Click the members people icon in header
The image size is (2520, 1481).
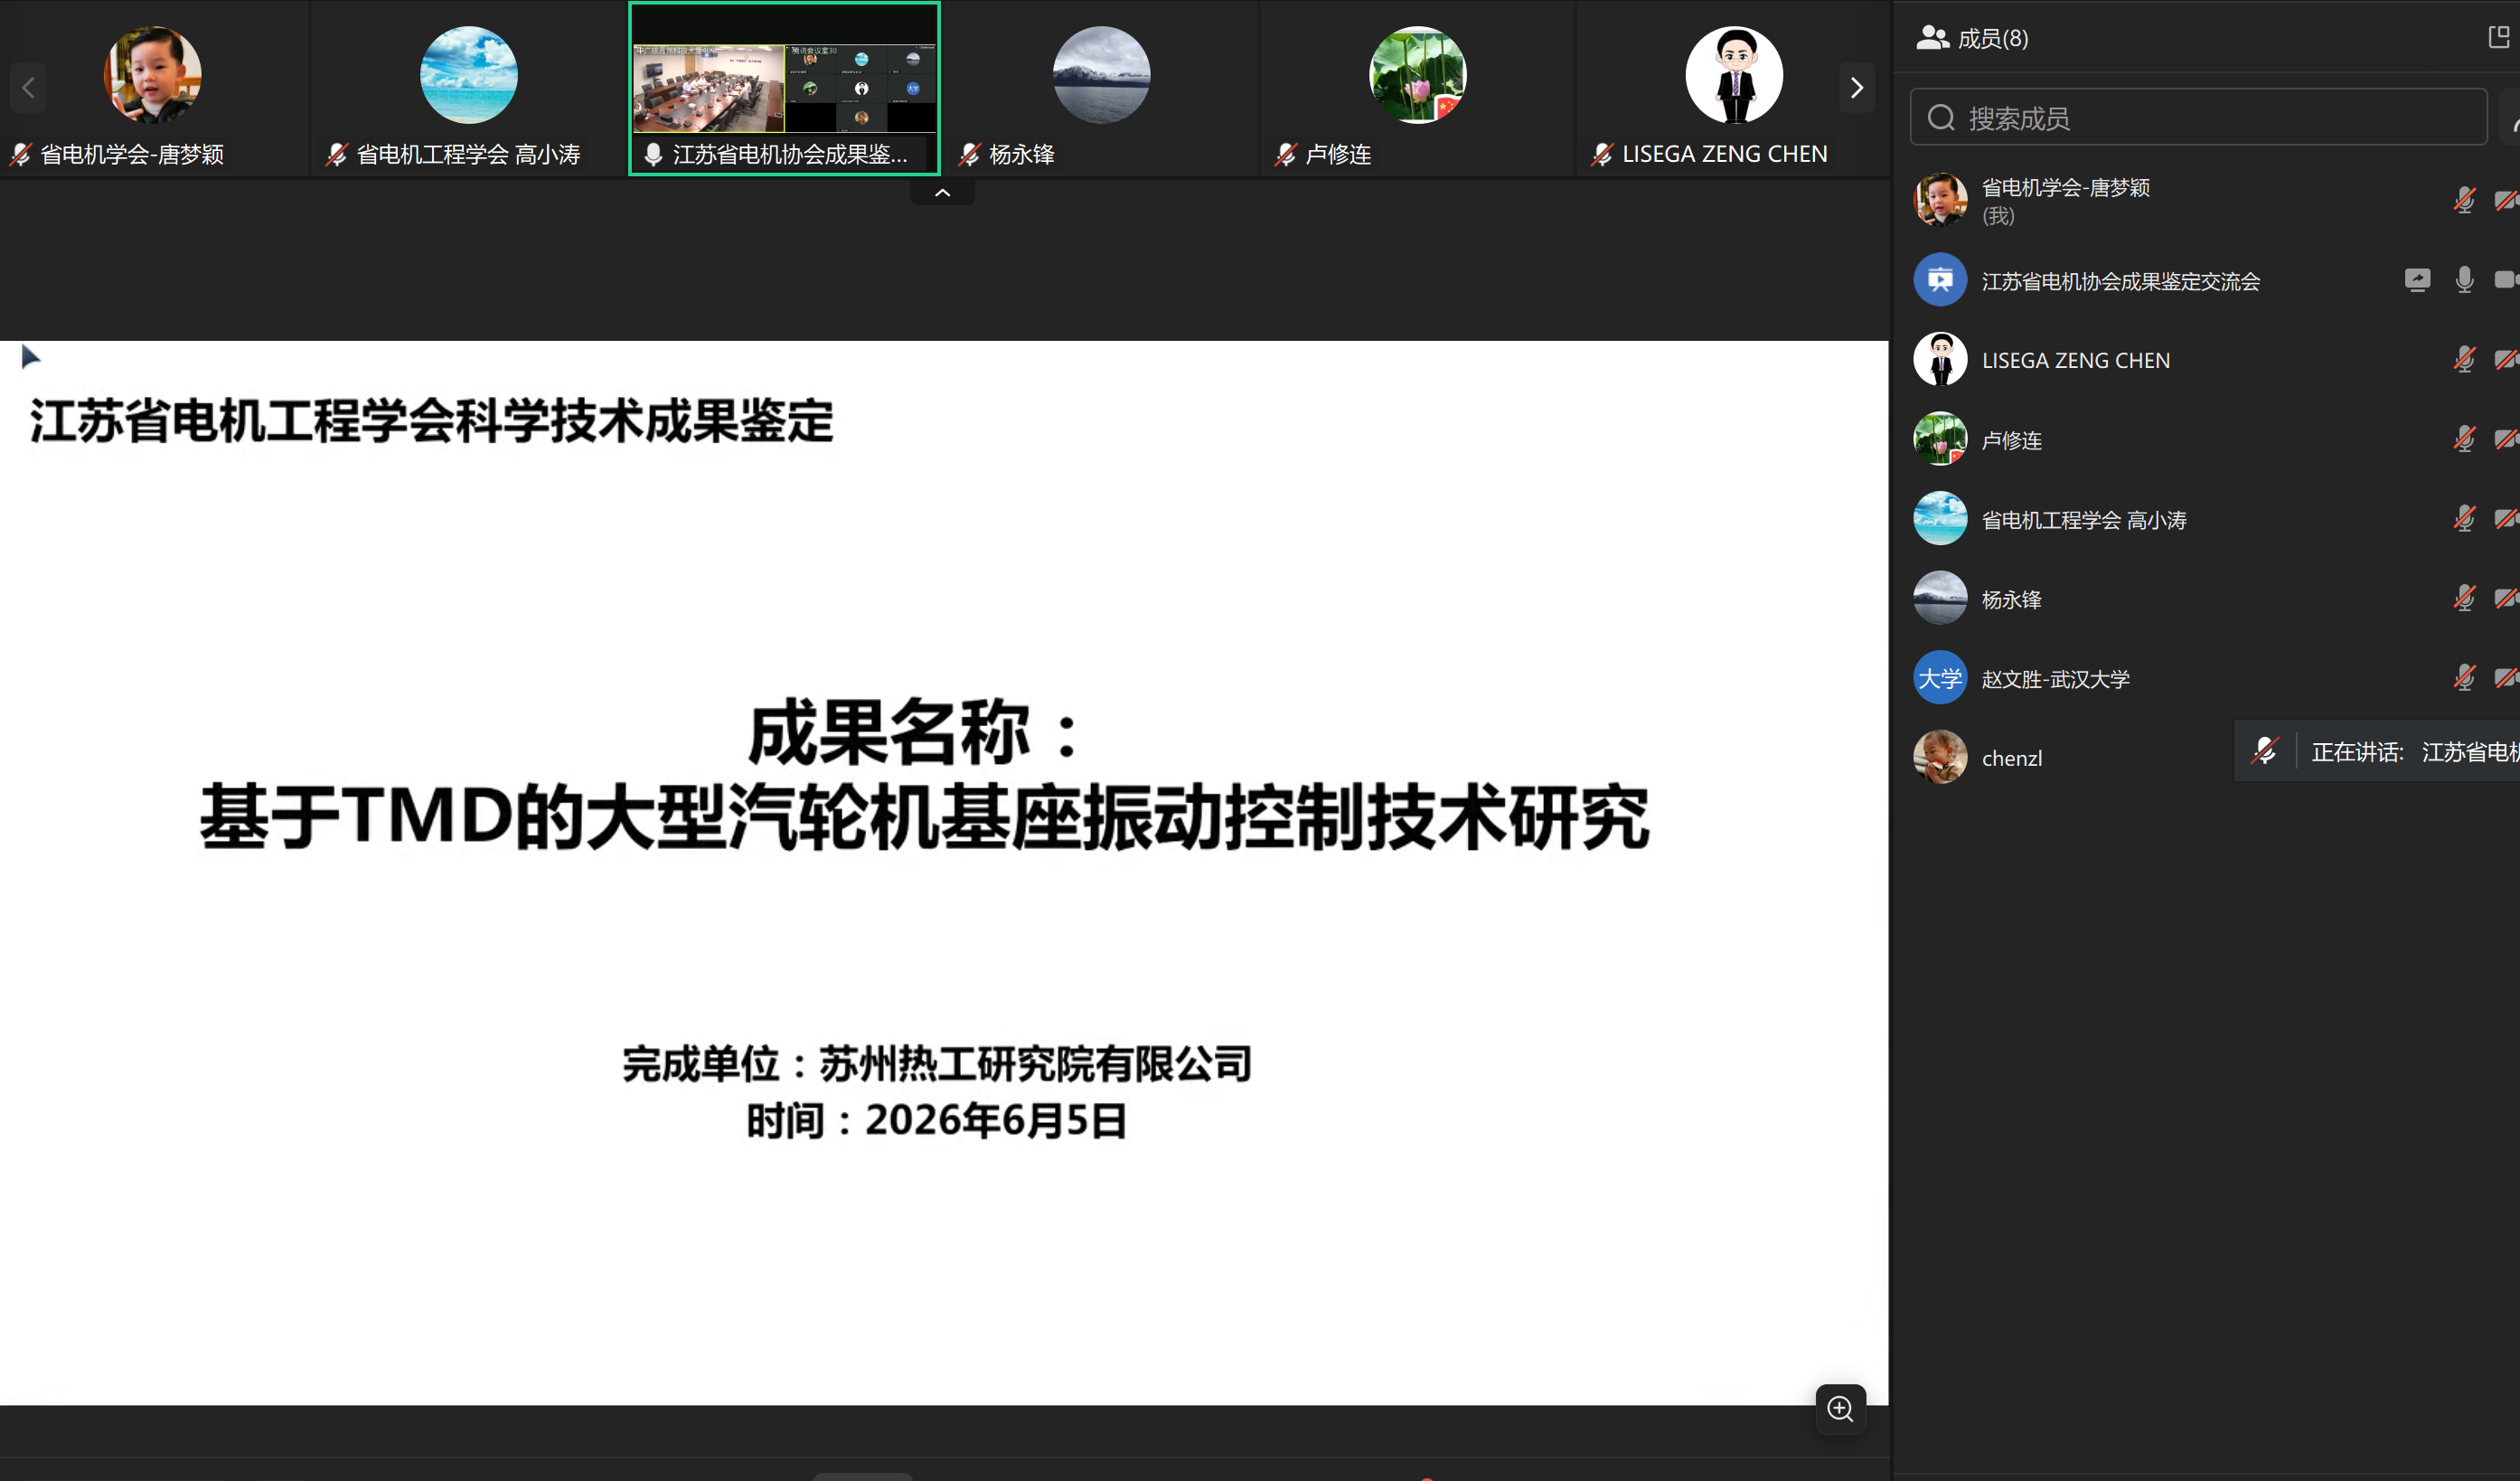1932,38
